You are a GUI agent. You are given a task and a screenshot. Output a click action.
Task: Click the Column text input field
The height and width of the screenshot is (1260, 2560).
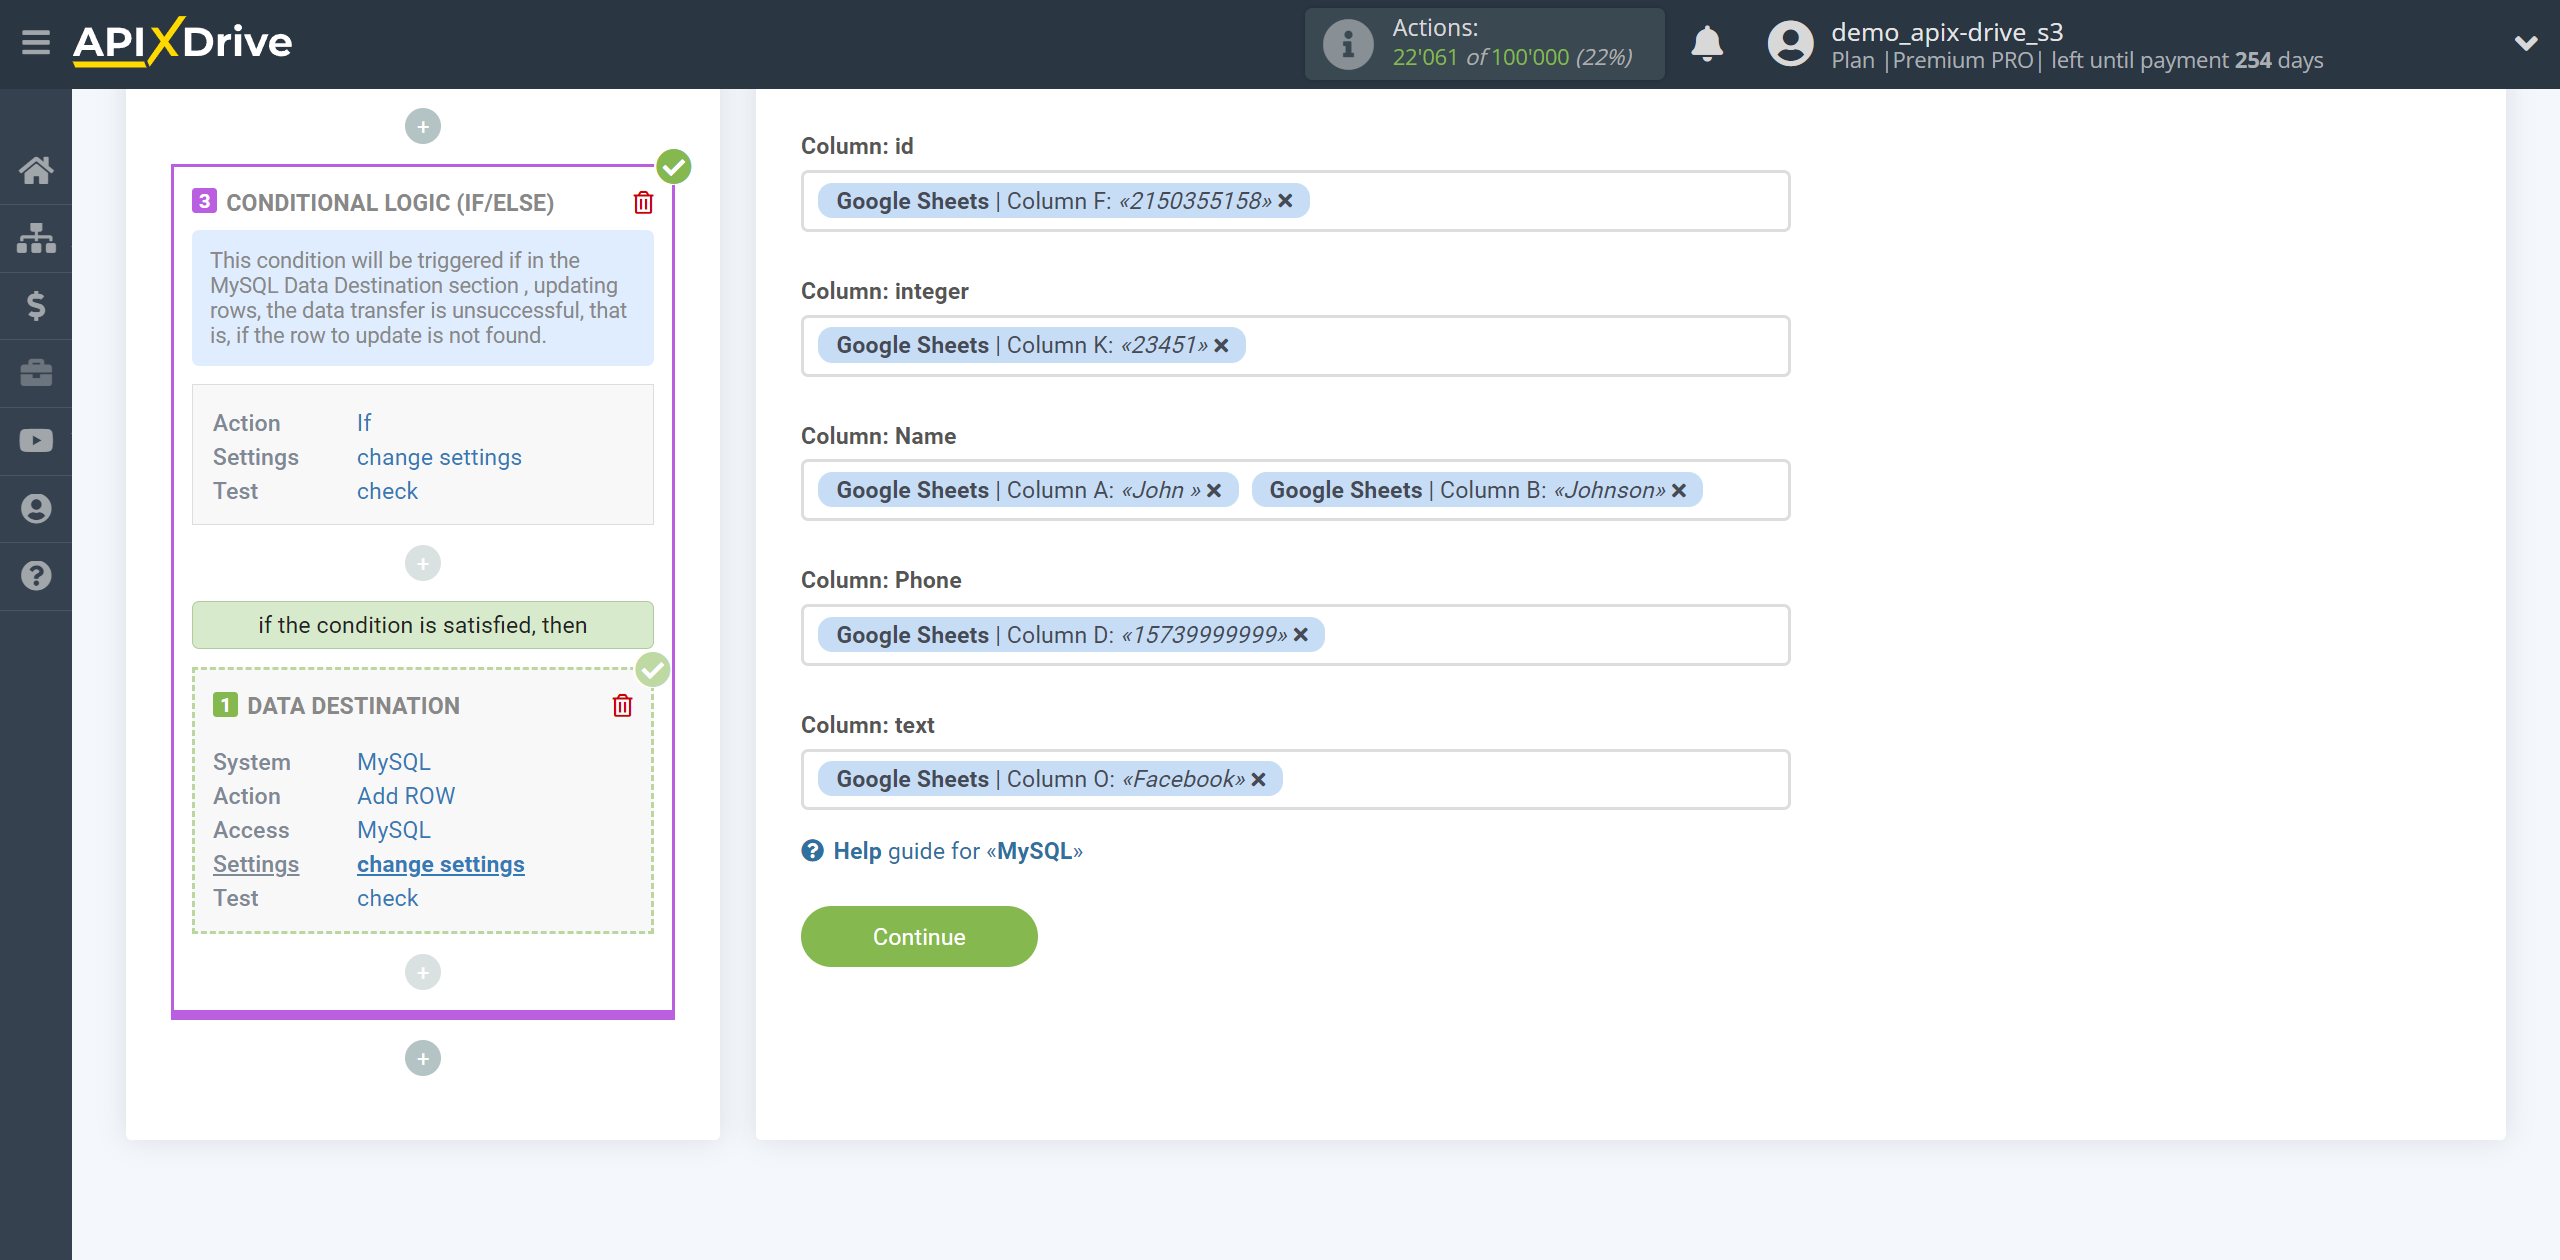click(1295, 779)
